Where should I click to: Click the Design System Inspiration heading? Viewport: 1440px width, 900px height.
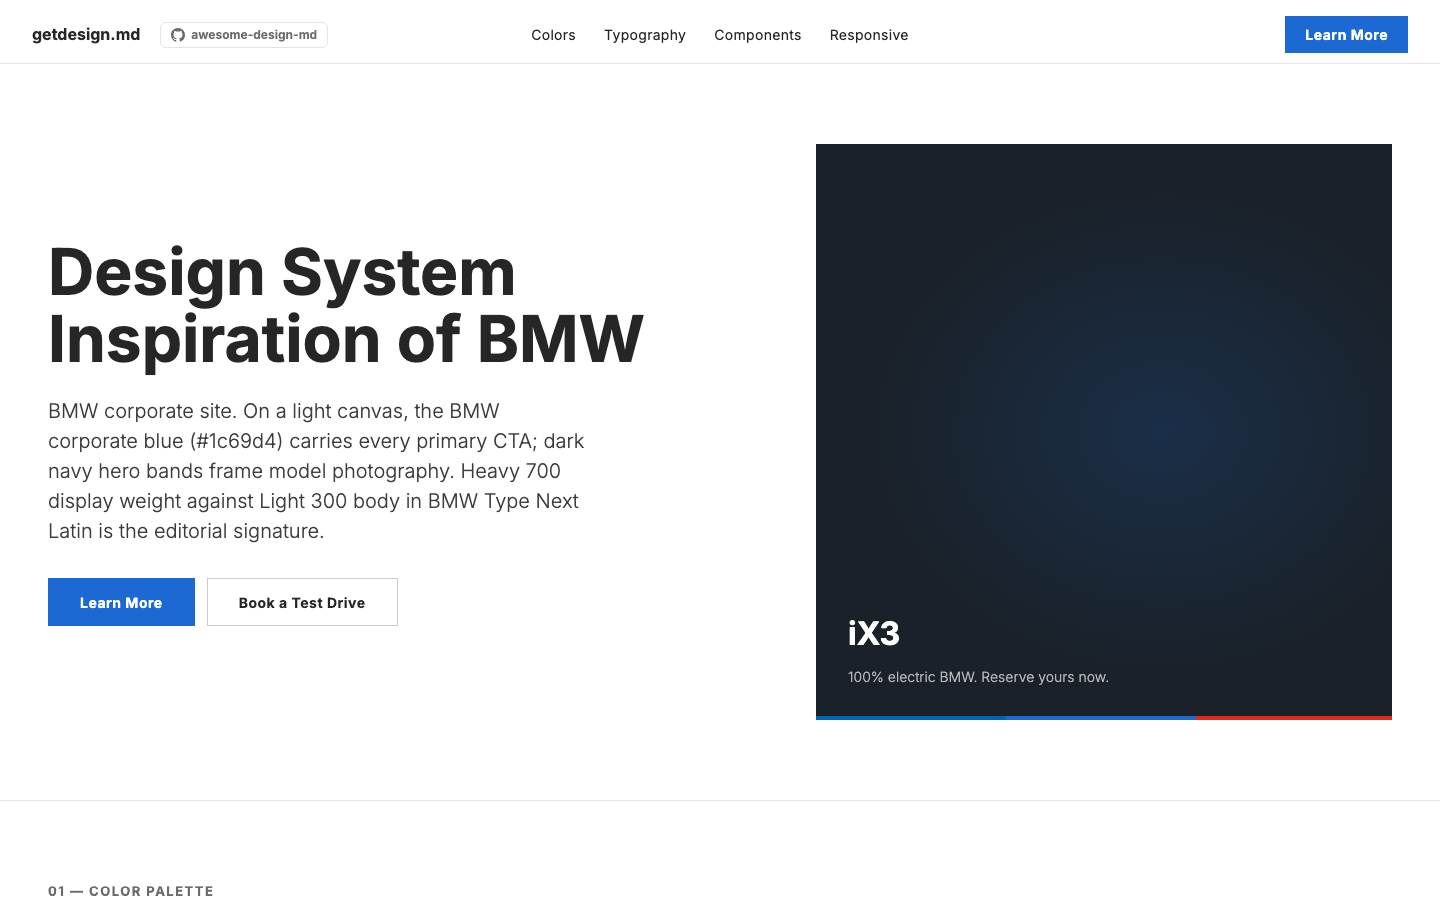point(345,305)
